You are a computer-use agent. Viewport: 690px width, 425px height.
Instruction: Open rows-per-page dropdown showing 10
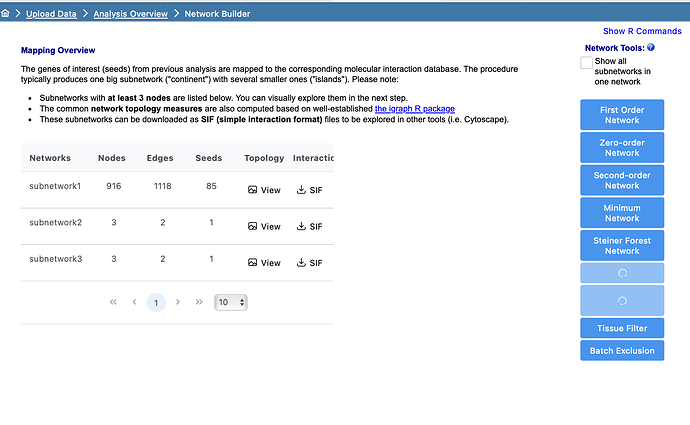tap(231, 302)
